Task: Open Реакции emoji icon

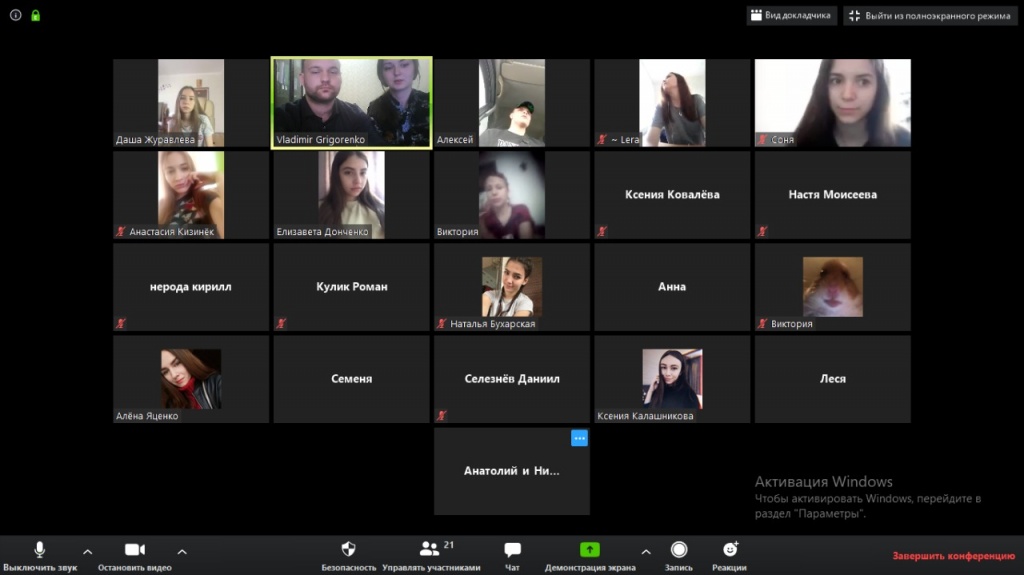Action: [x=729, y=549]
